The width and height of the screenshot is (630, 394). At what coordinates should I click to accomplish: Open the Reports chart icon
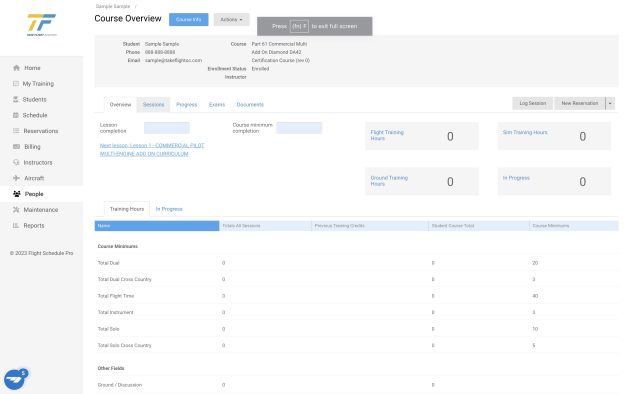[x=16, y=225]
